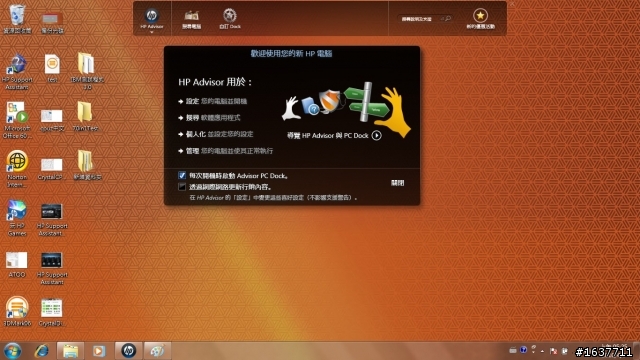Select the CrystalDi desktop icon beside 3DMark06
The width and height of the screenshot is (640, 360).
[51, 312]
